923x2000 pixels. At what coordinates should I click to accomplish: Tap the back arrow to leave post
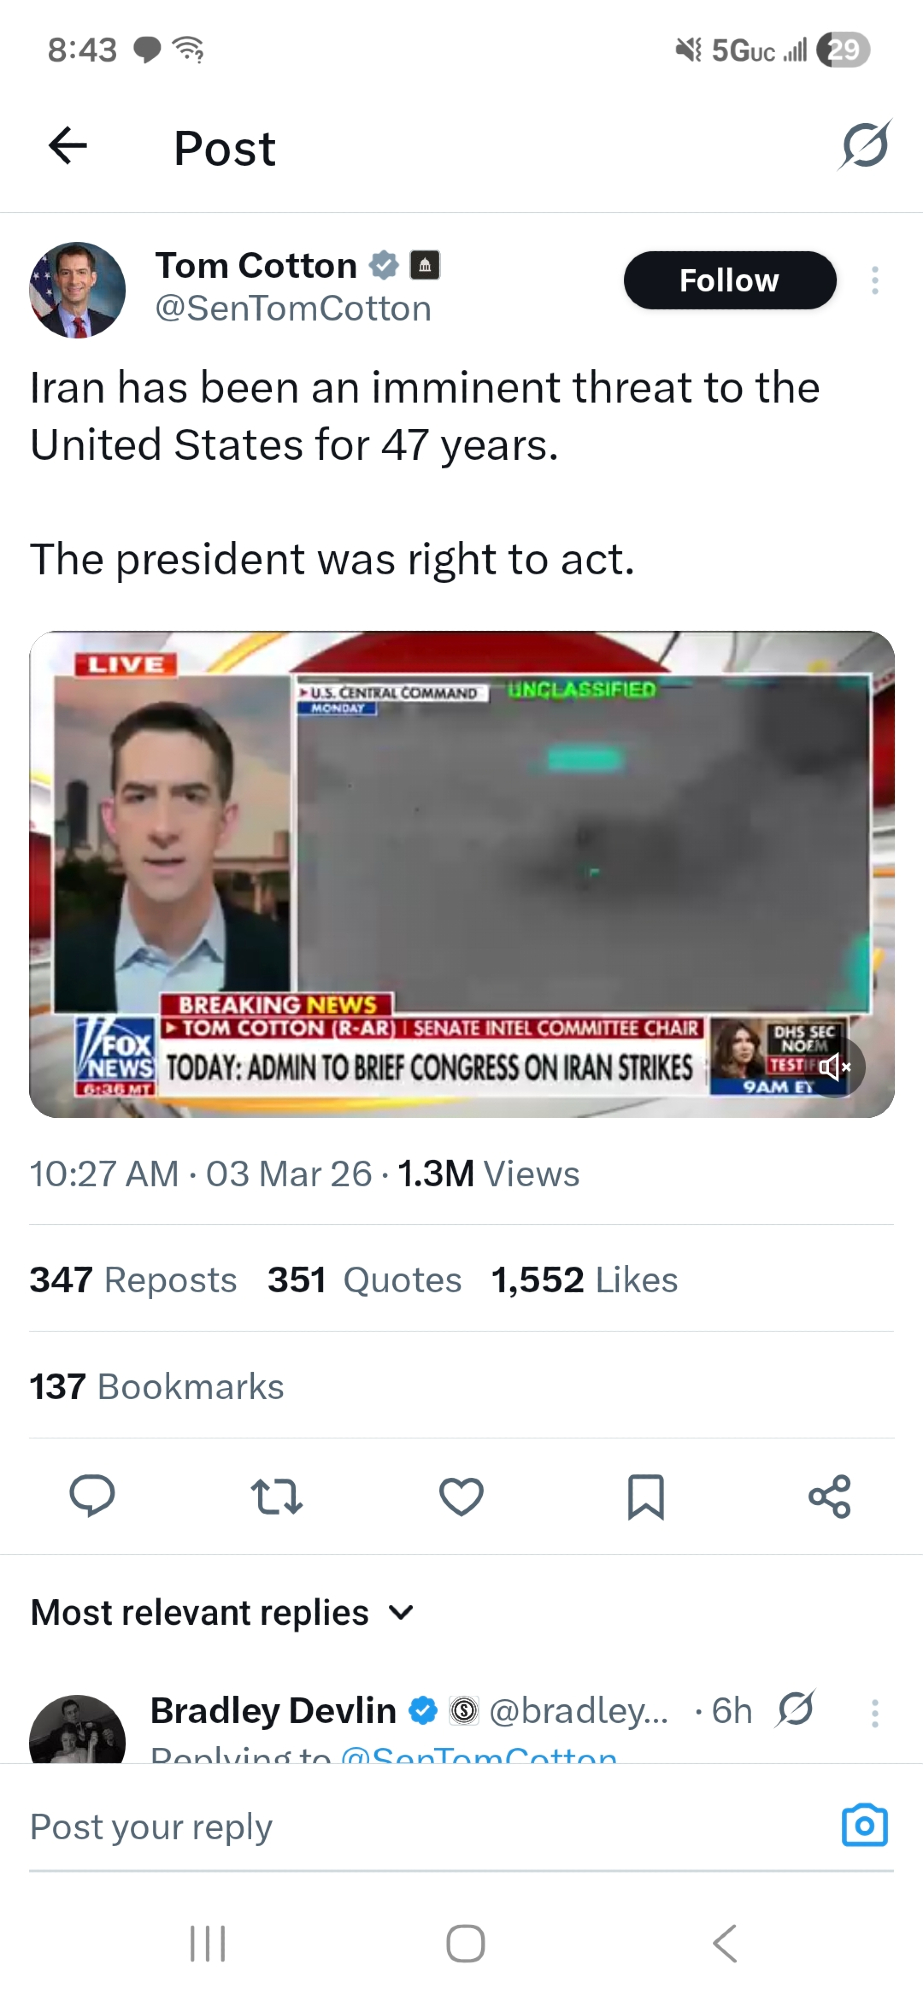68,146
